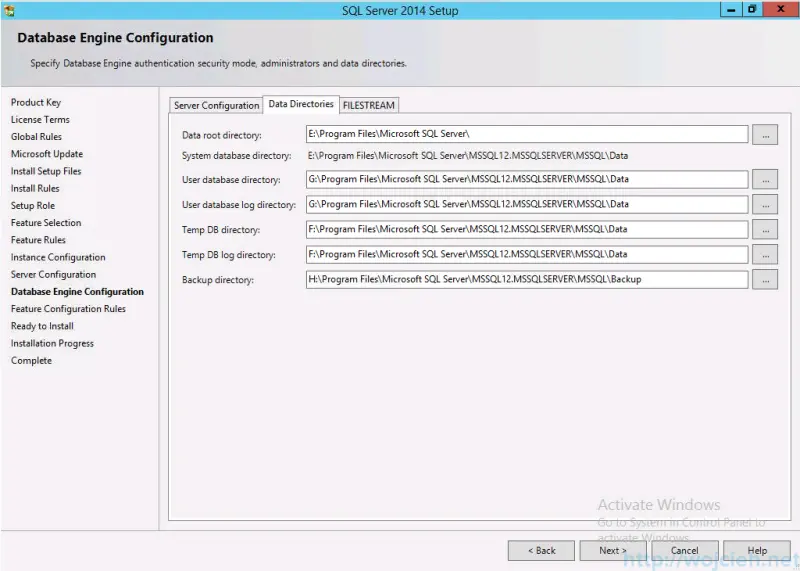
Task: Select Ready to Install step
Action: (42, 326)
